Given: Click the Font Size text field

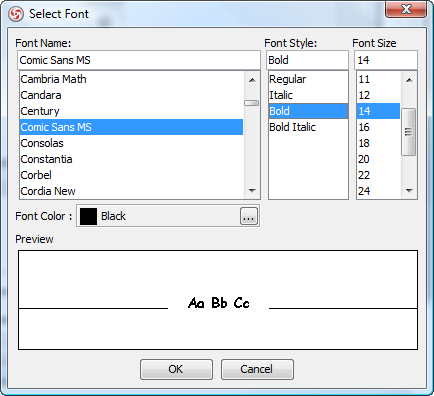Looking at the screenshot, I should 386,60.
